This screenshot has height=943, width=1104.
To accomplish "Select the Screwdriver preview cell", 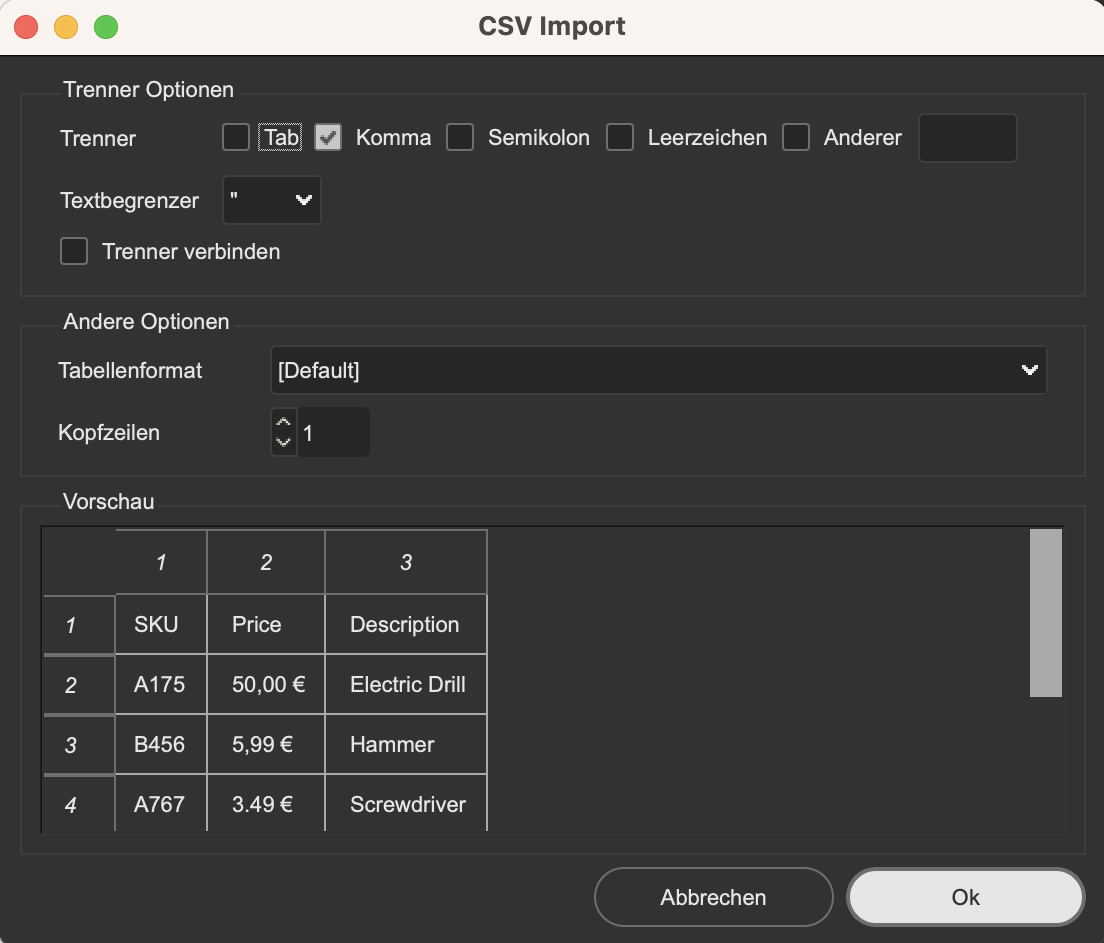I will (406, 804).
